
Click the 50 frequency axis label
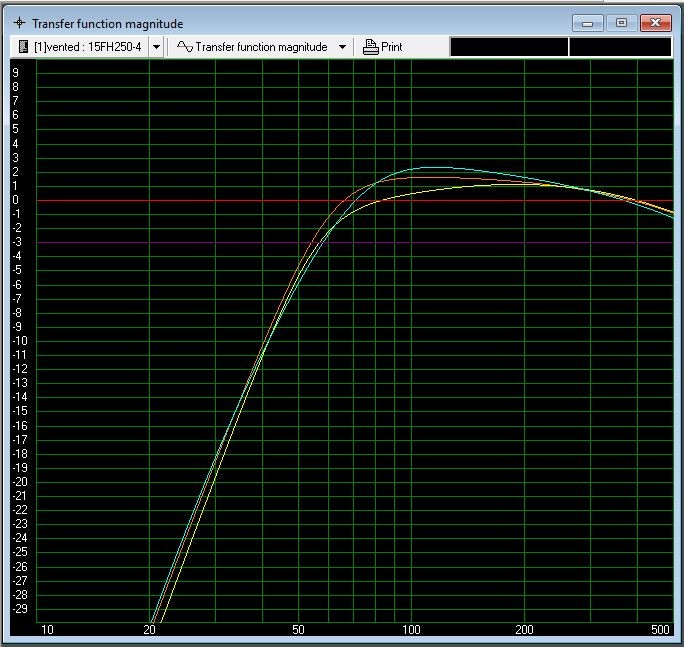(x=298, y=630)
